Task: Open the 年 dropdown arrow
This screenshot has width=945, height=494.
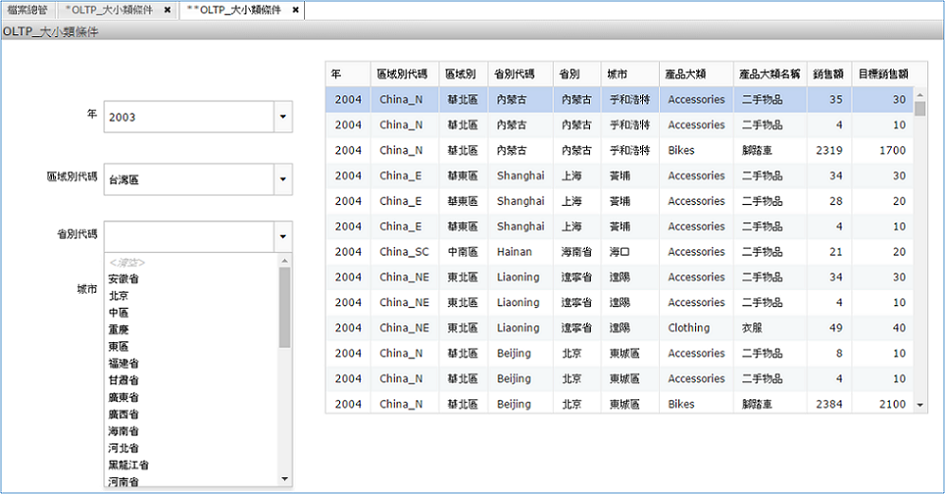Action: [x=282, y=117]
